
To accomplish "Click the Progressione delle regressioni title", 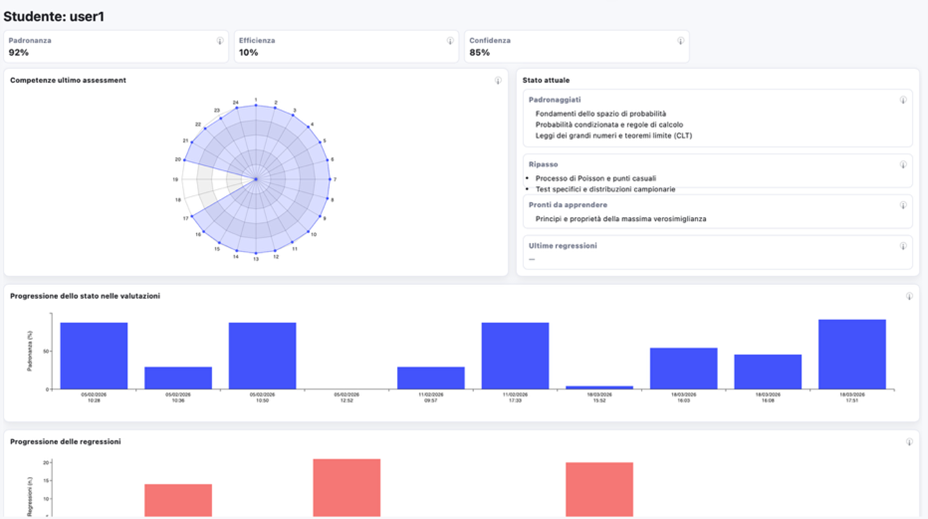I will point(65,441).
